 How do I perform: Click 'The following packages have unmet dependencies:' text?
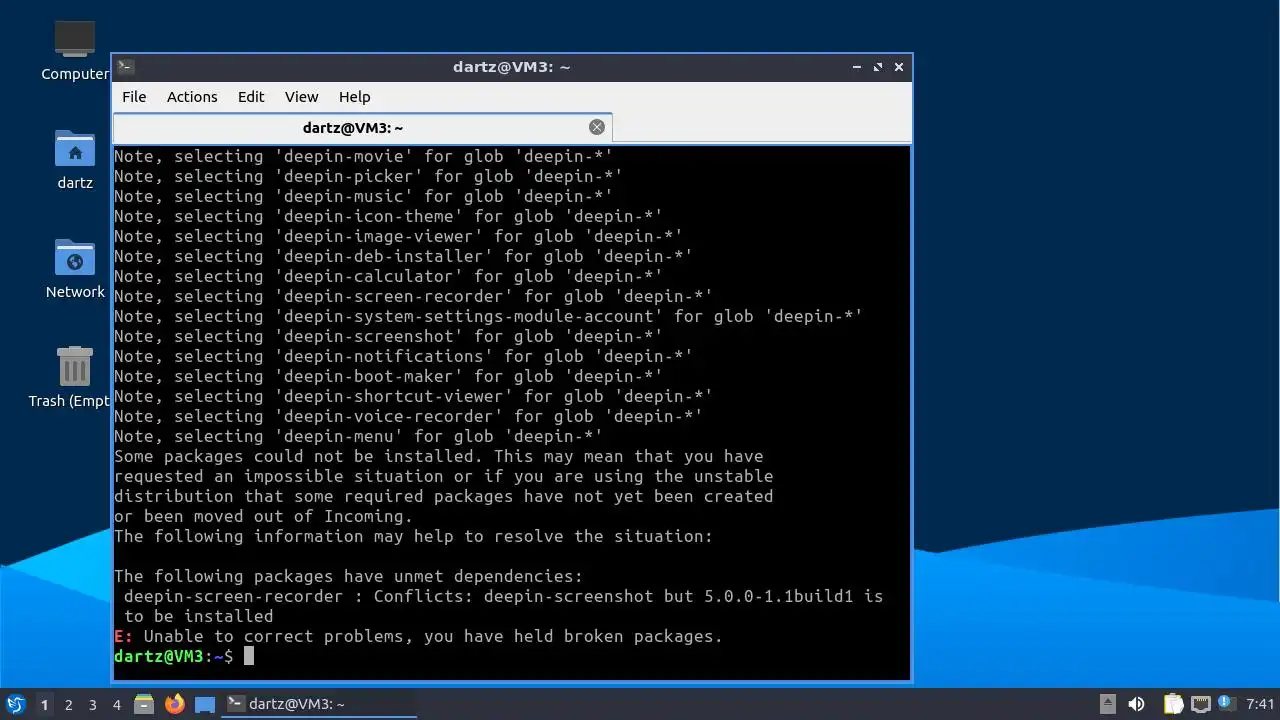(348, 576)
